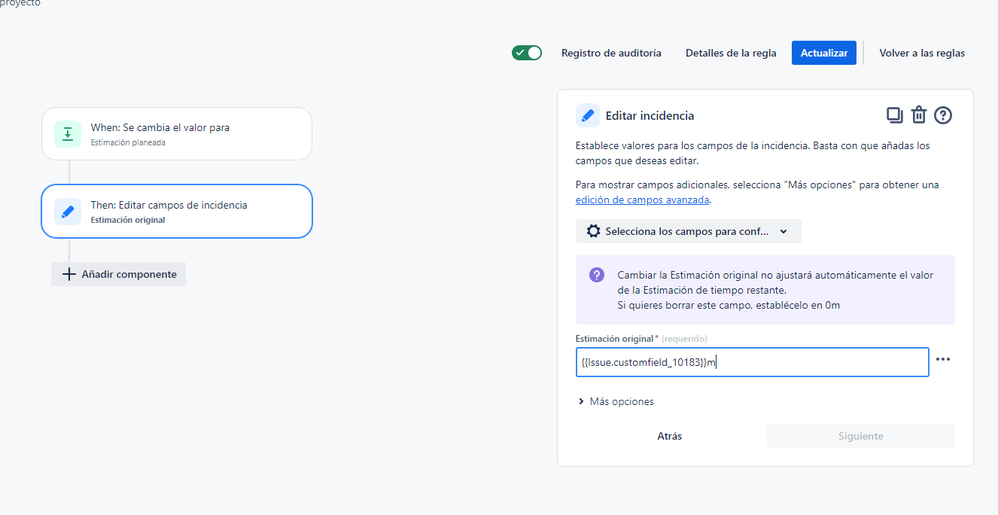
Task: Open Selecciona los campos para configurar dropdown
Action: (x=688, y=232)
